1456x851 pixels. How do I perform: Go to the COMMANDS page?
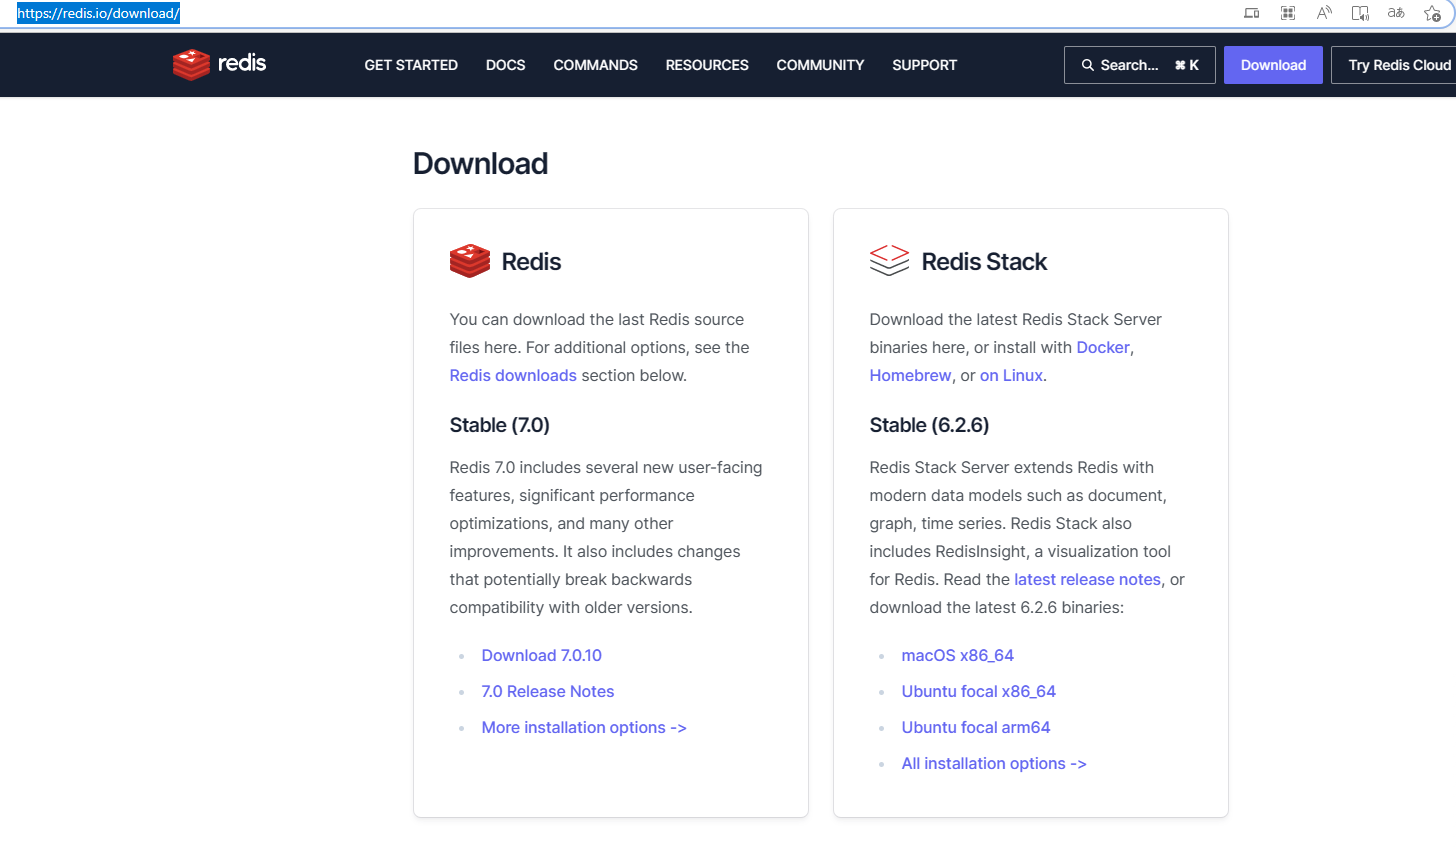[x=595, y=65]
